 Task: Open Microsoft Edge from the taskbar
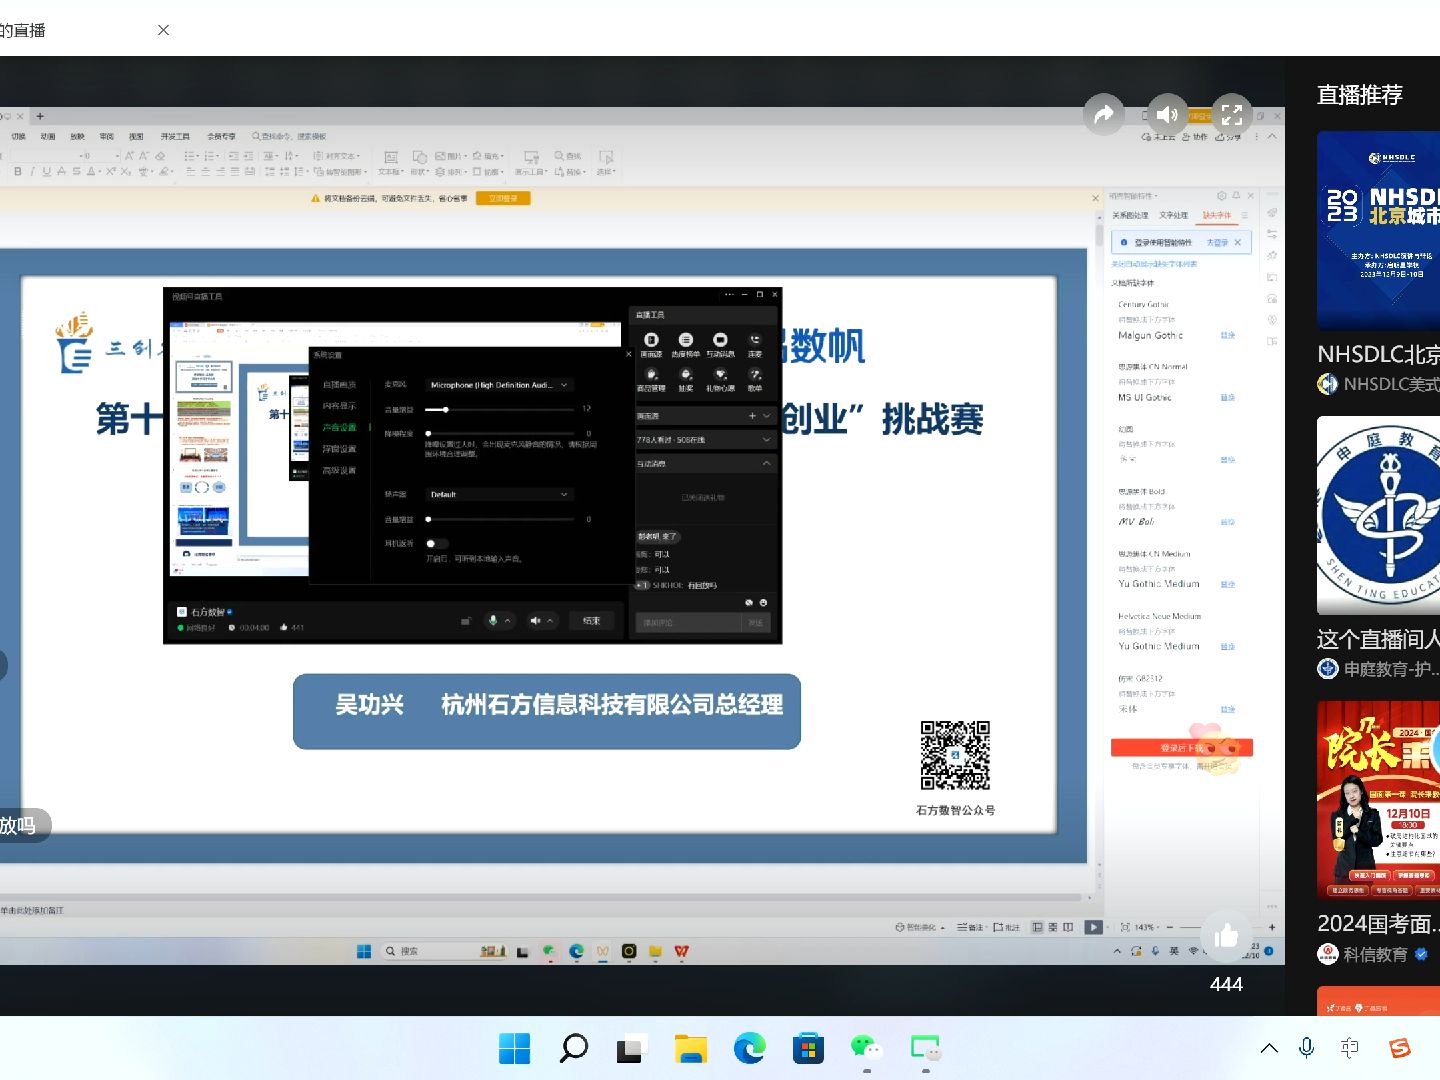(x=749, y=1048)
